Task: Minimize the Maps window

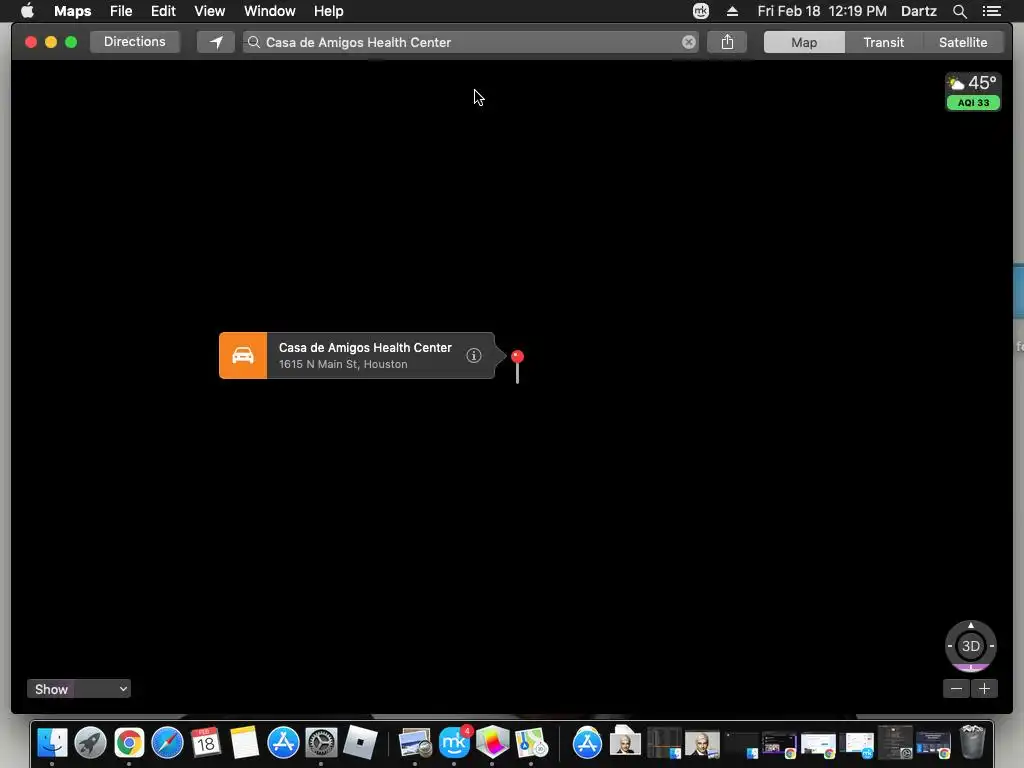Action: (51, 42)
